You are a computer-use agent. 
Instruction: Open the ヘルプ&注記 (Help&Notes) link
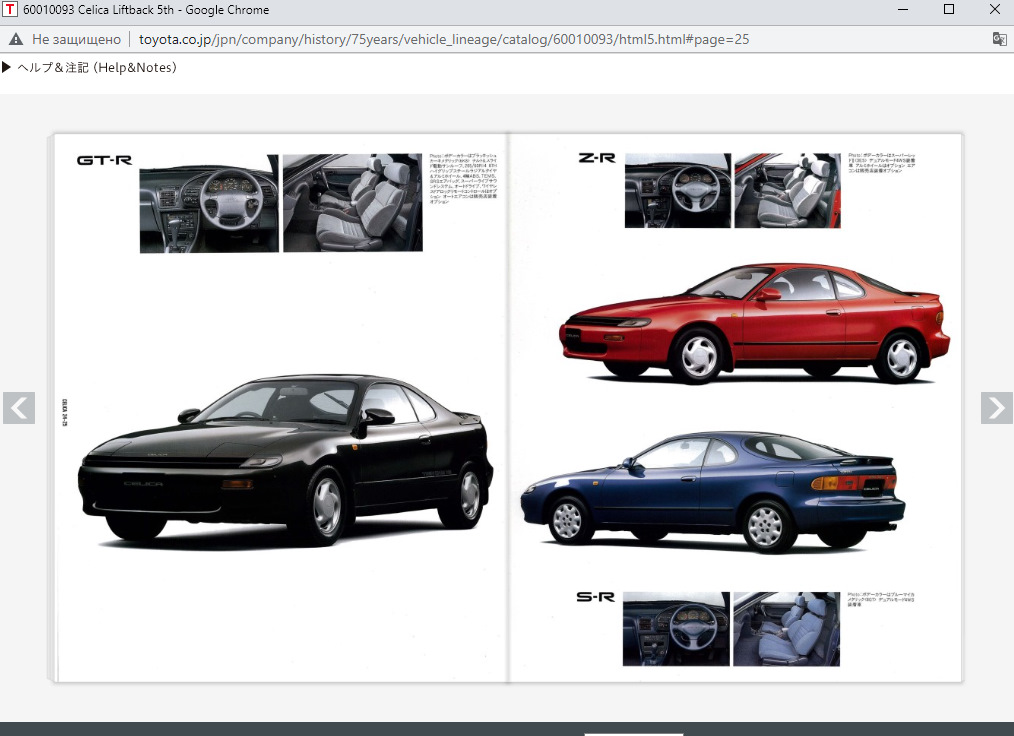tap(97, 67)
